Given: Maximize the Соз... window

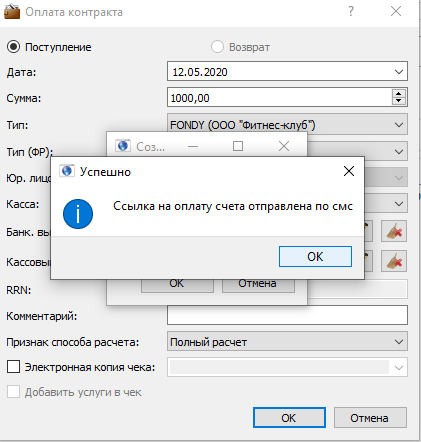Looking at the screenshot, I should pos(238,146).
